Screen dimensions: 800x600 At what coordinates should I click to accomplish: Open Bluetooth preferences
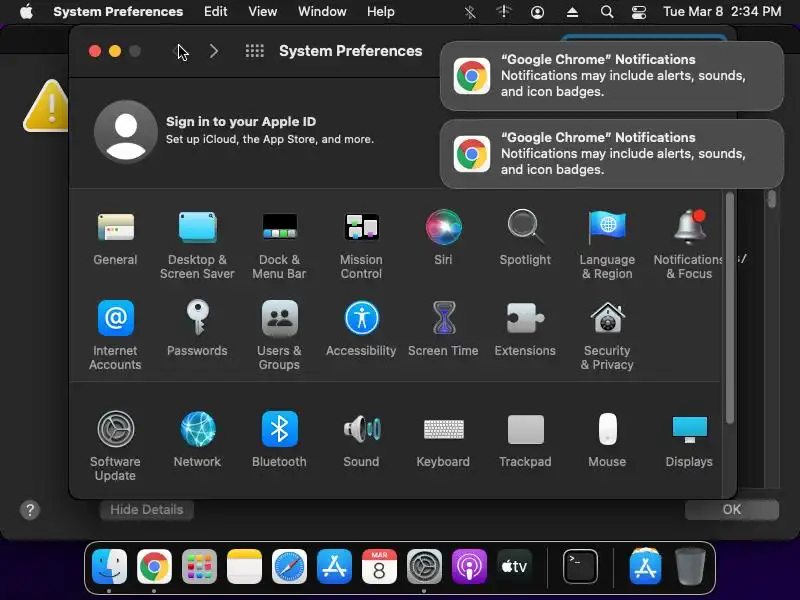[279, 440]
